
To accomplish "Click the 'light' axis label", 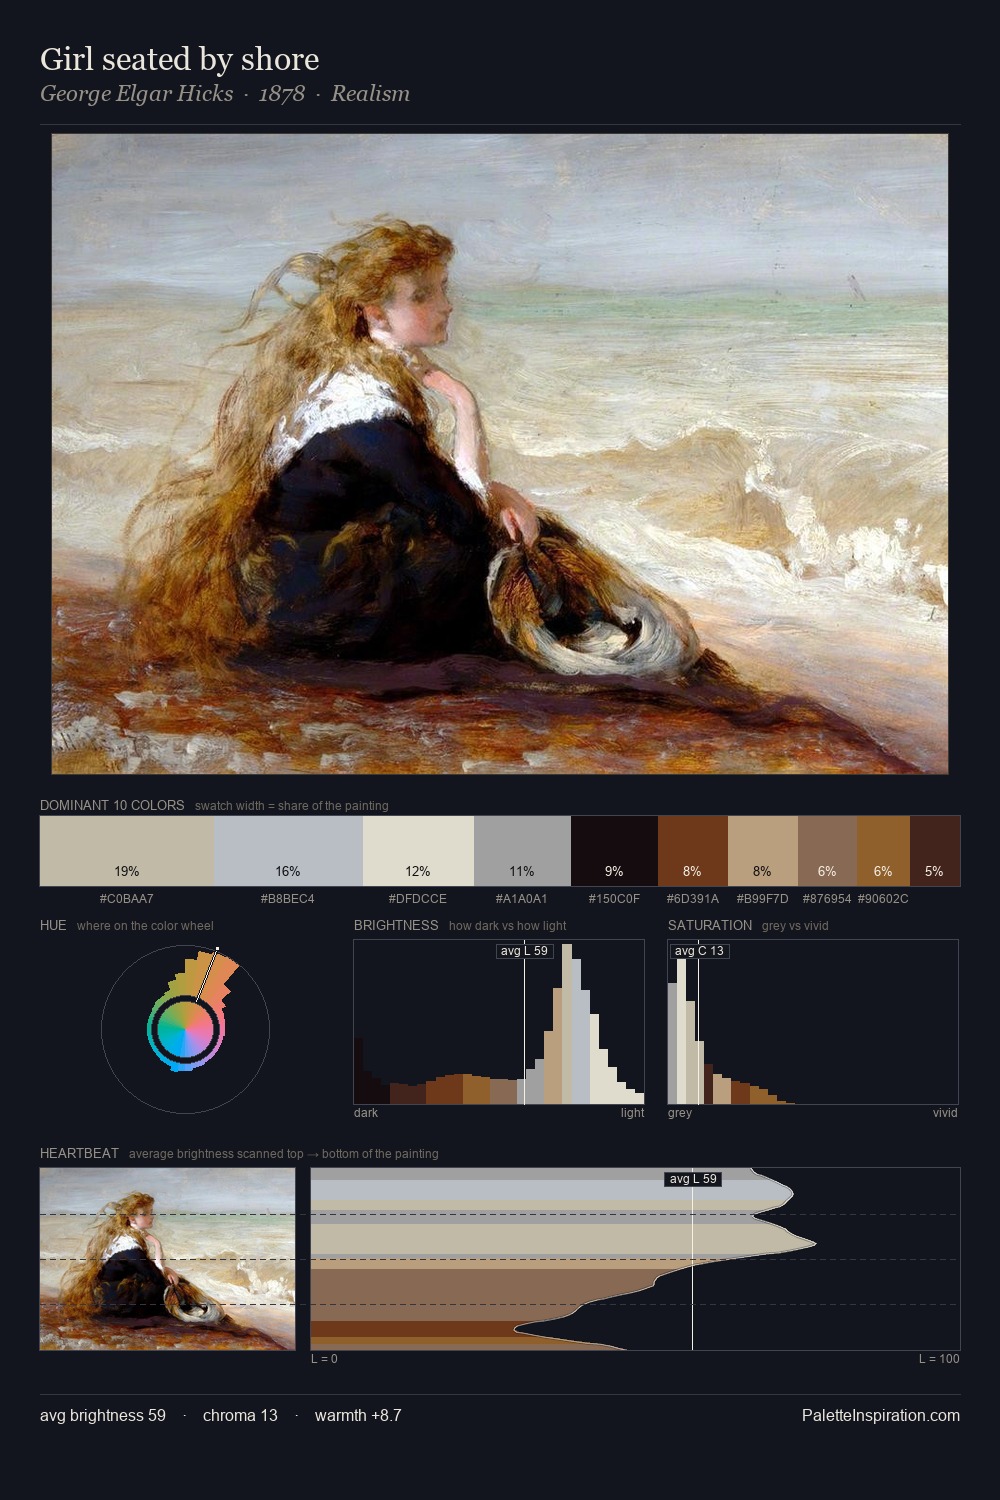I will pyautogui.click(x=633, y=1113).
